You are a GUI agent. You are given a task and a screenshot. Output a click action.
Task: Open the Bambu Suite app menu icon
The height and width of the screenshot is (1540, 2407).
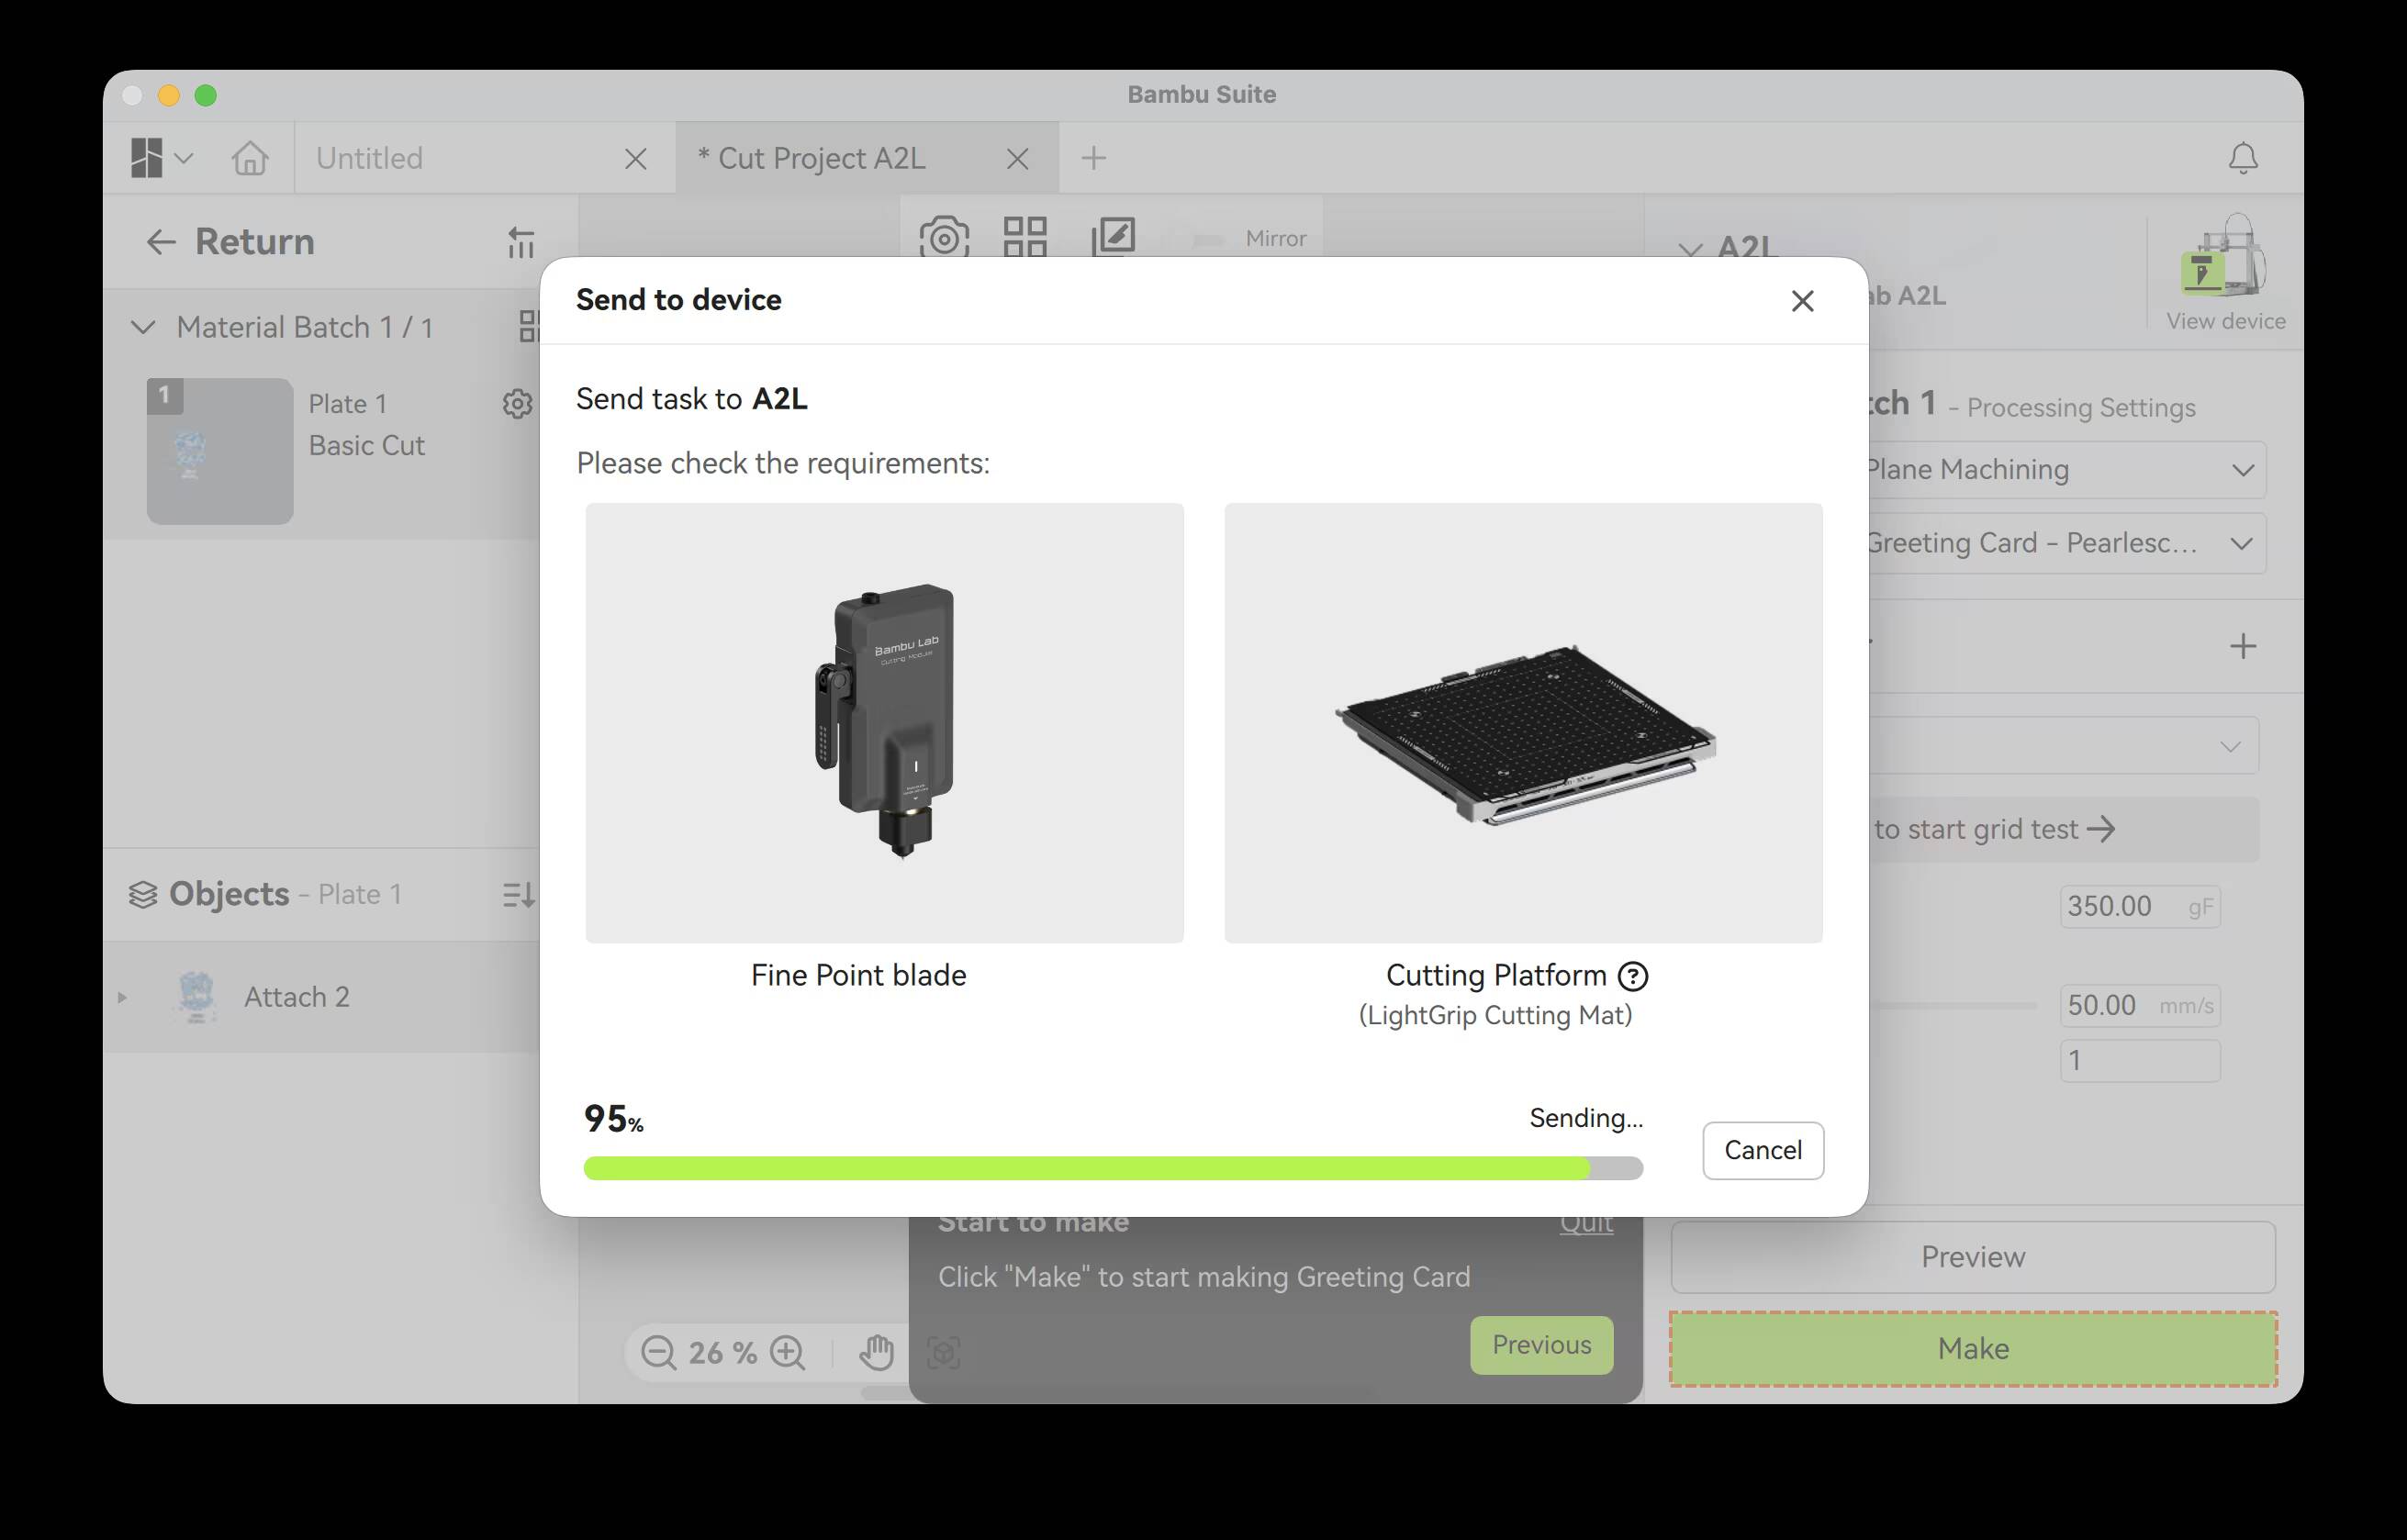coord(161,158)
